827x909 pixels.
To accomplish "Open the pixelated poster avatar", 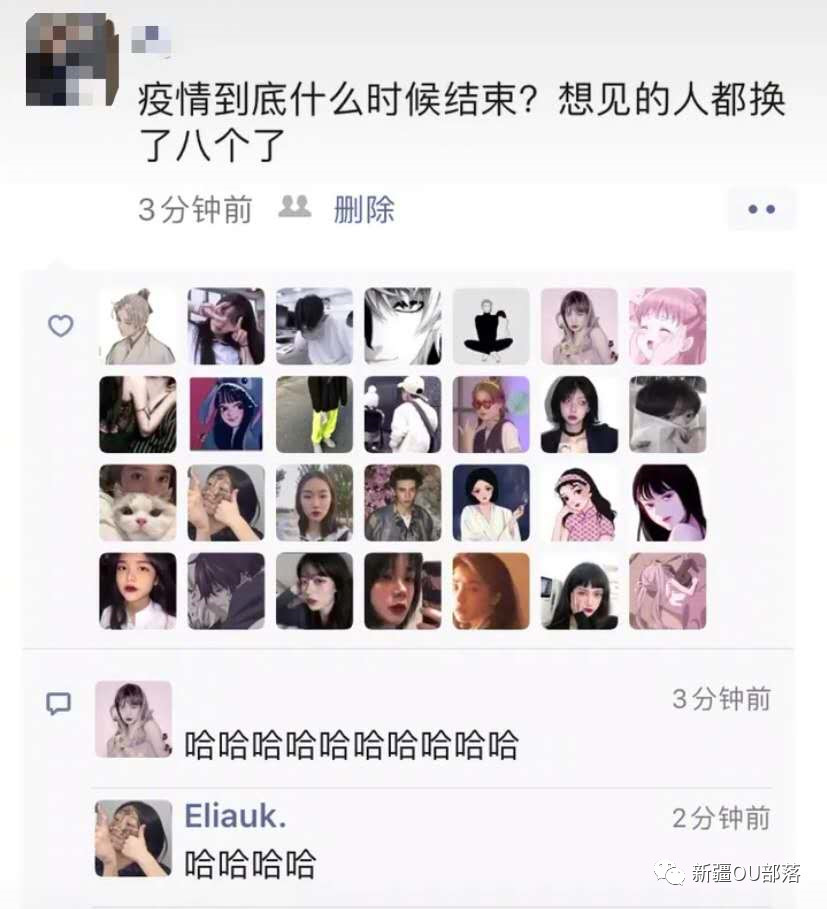I will (72, 60).
